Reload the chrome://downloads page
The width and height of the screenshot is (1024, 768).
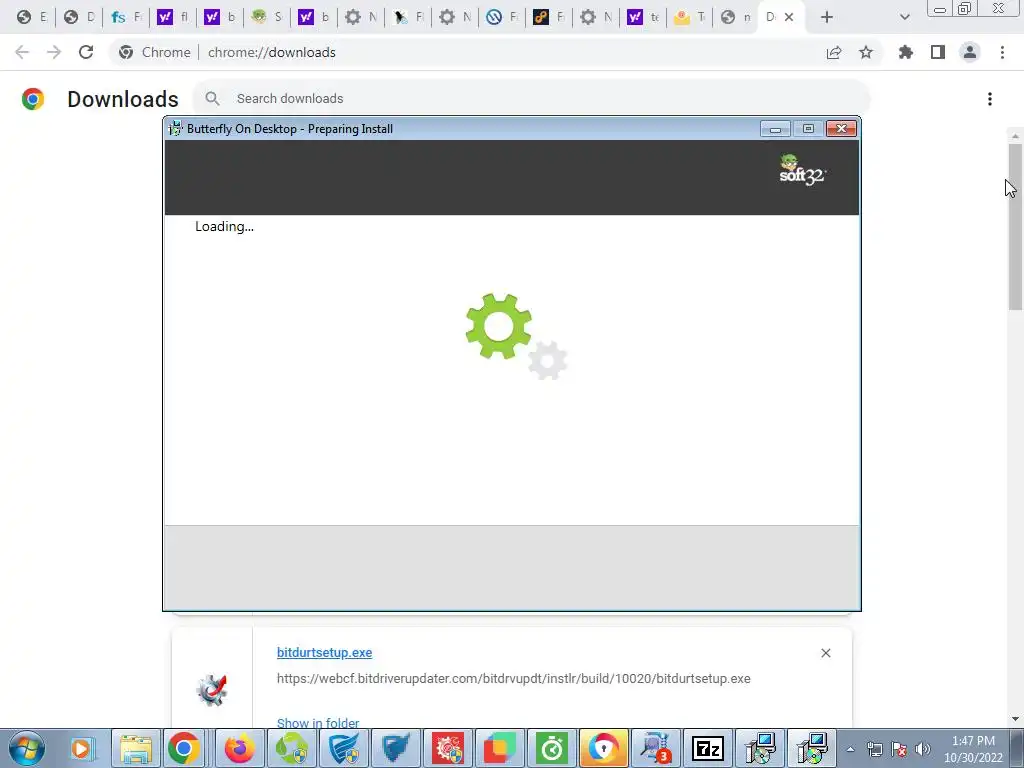click(86, 52)
